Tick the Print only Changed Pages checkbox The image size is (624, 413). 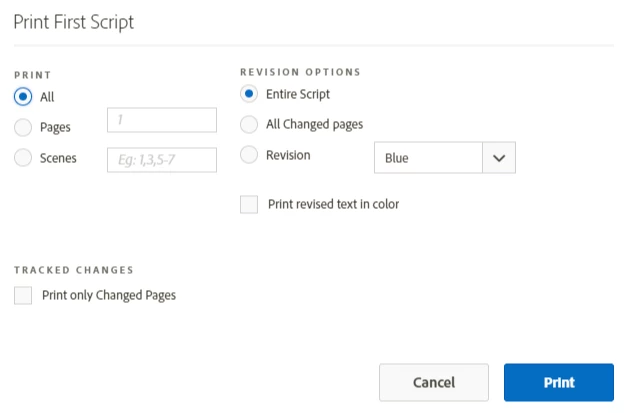[x=23, y=295]
